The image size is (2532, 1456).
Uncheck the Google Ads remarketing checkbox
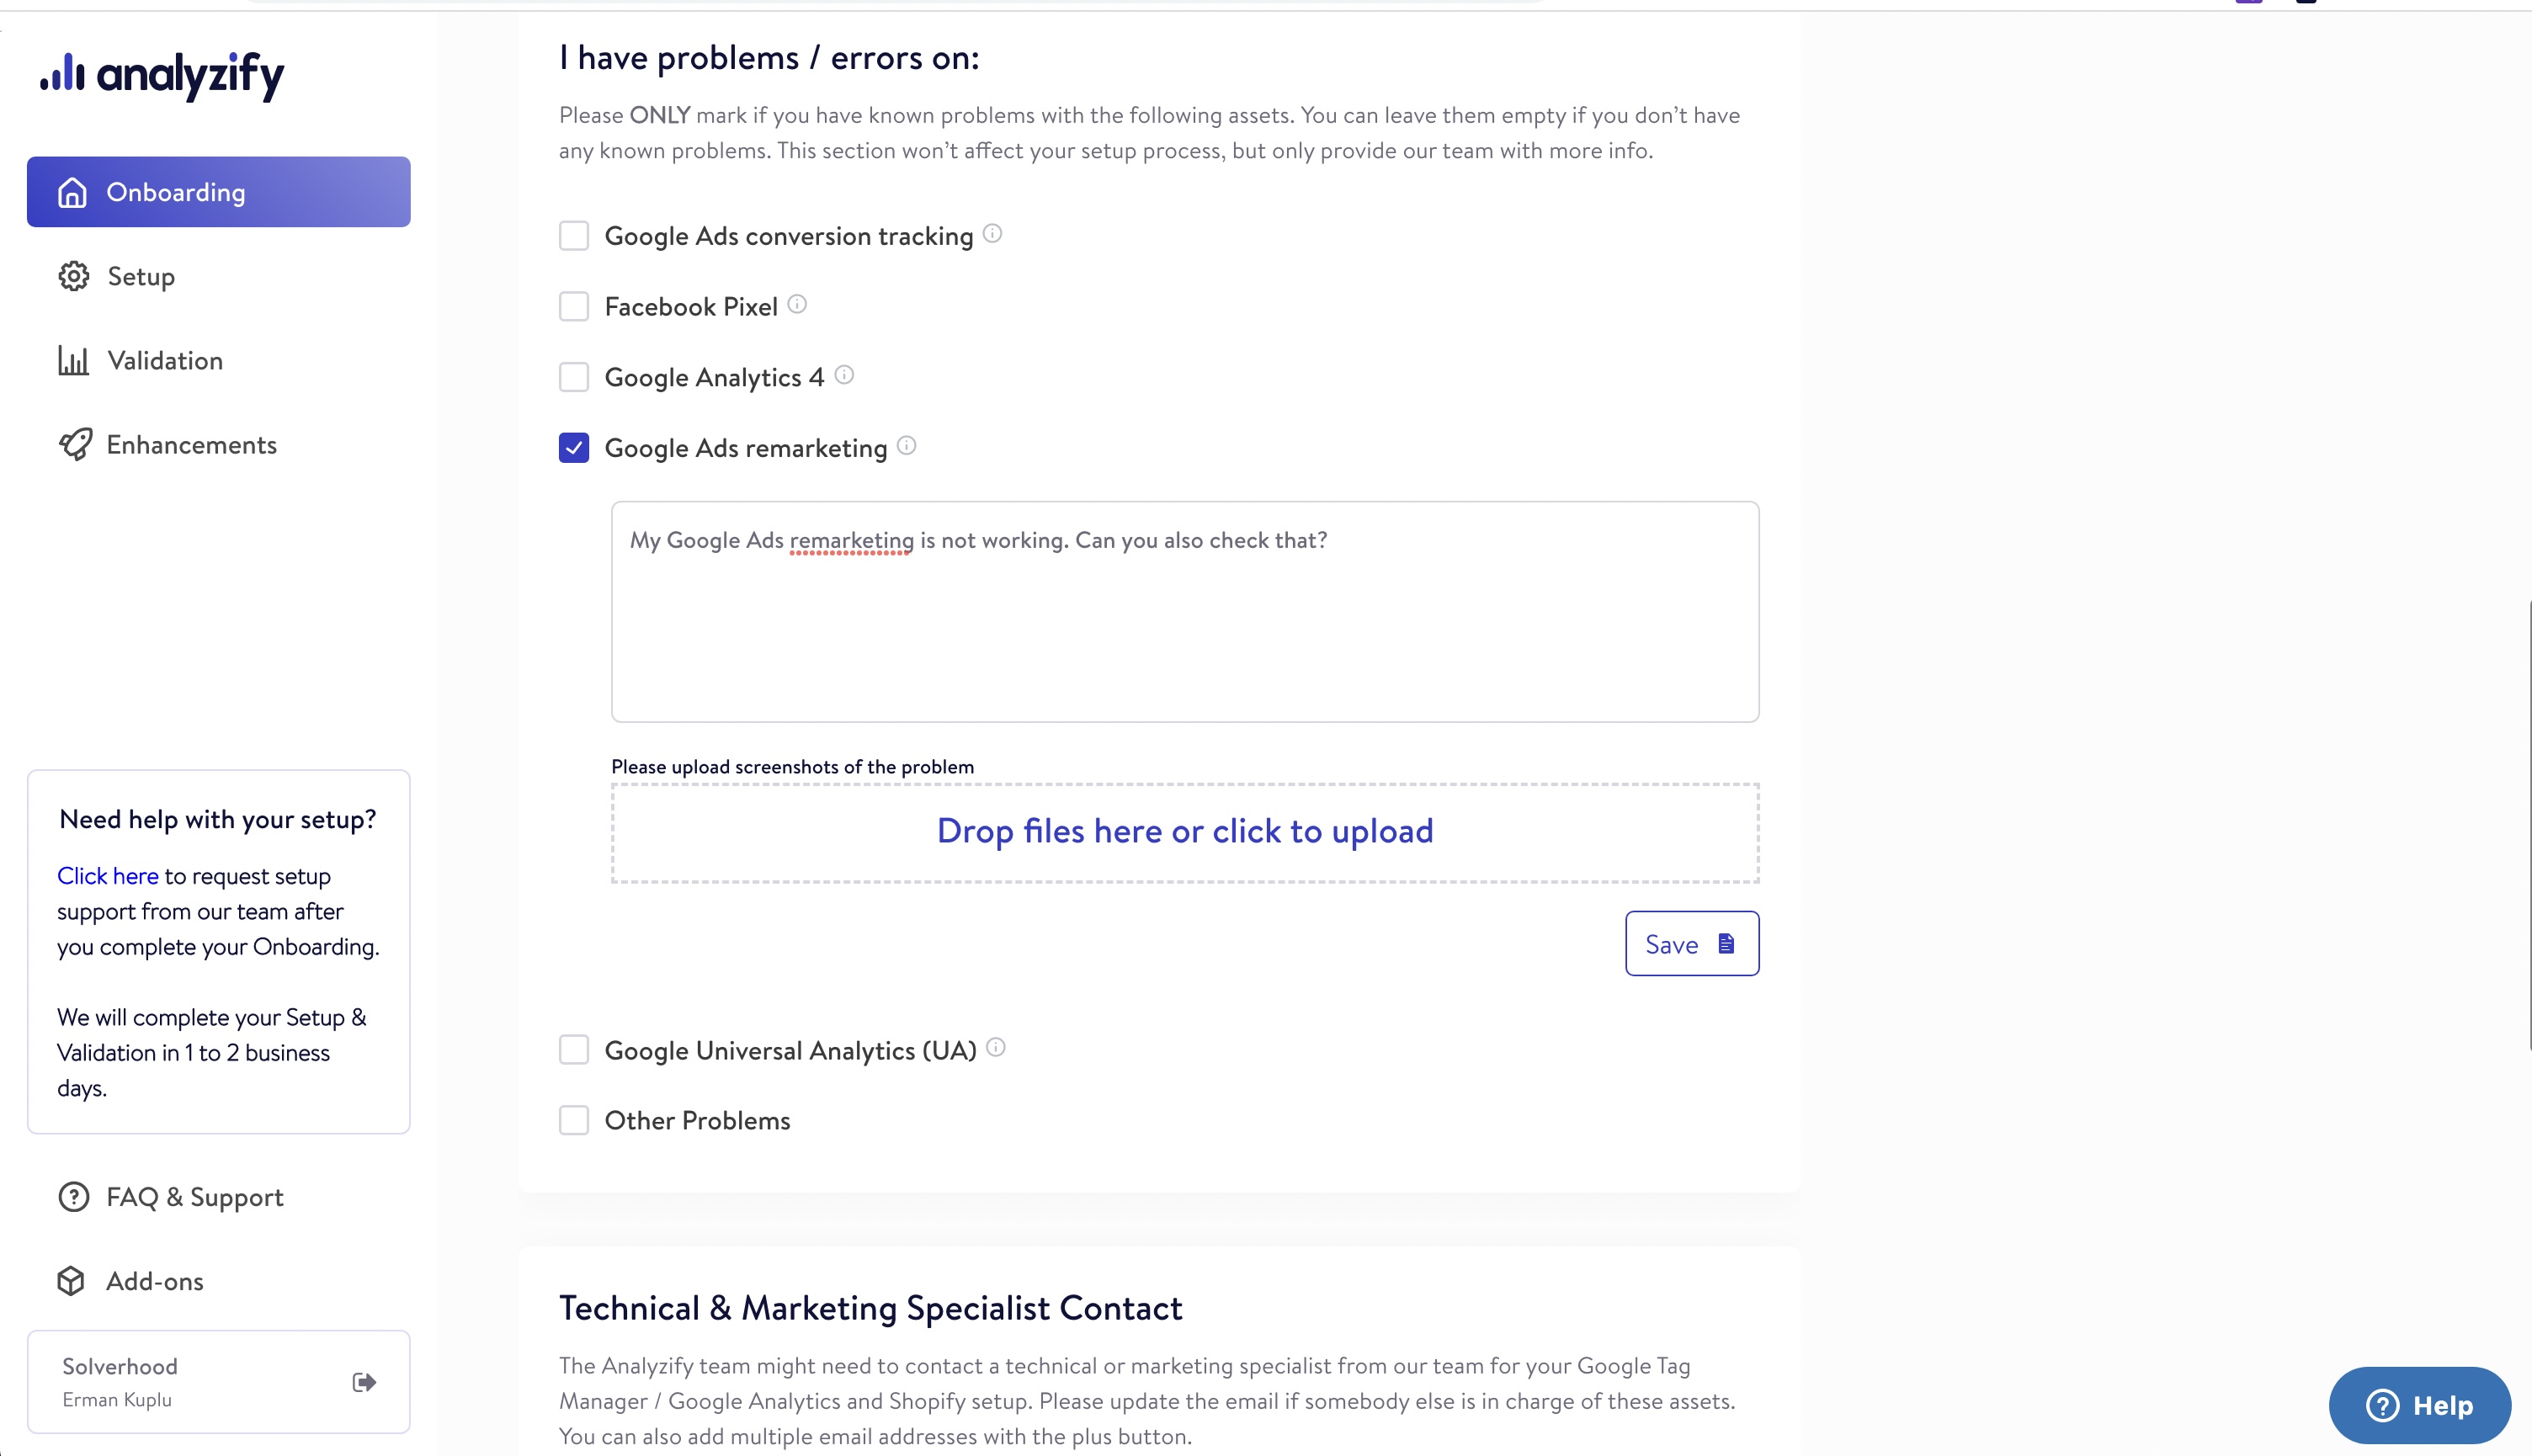[573, 448]
